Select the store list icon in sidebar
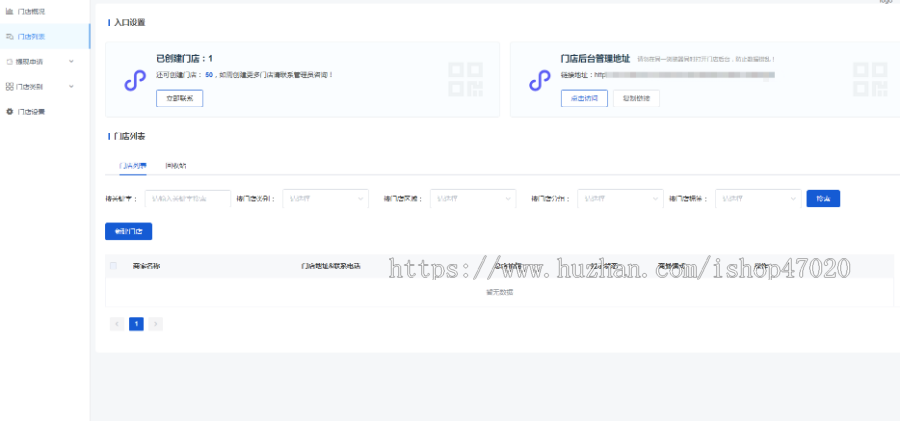The height and width of the screenshot is (421, 900). click(x=9, y=37)
